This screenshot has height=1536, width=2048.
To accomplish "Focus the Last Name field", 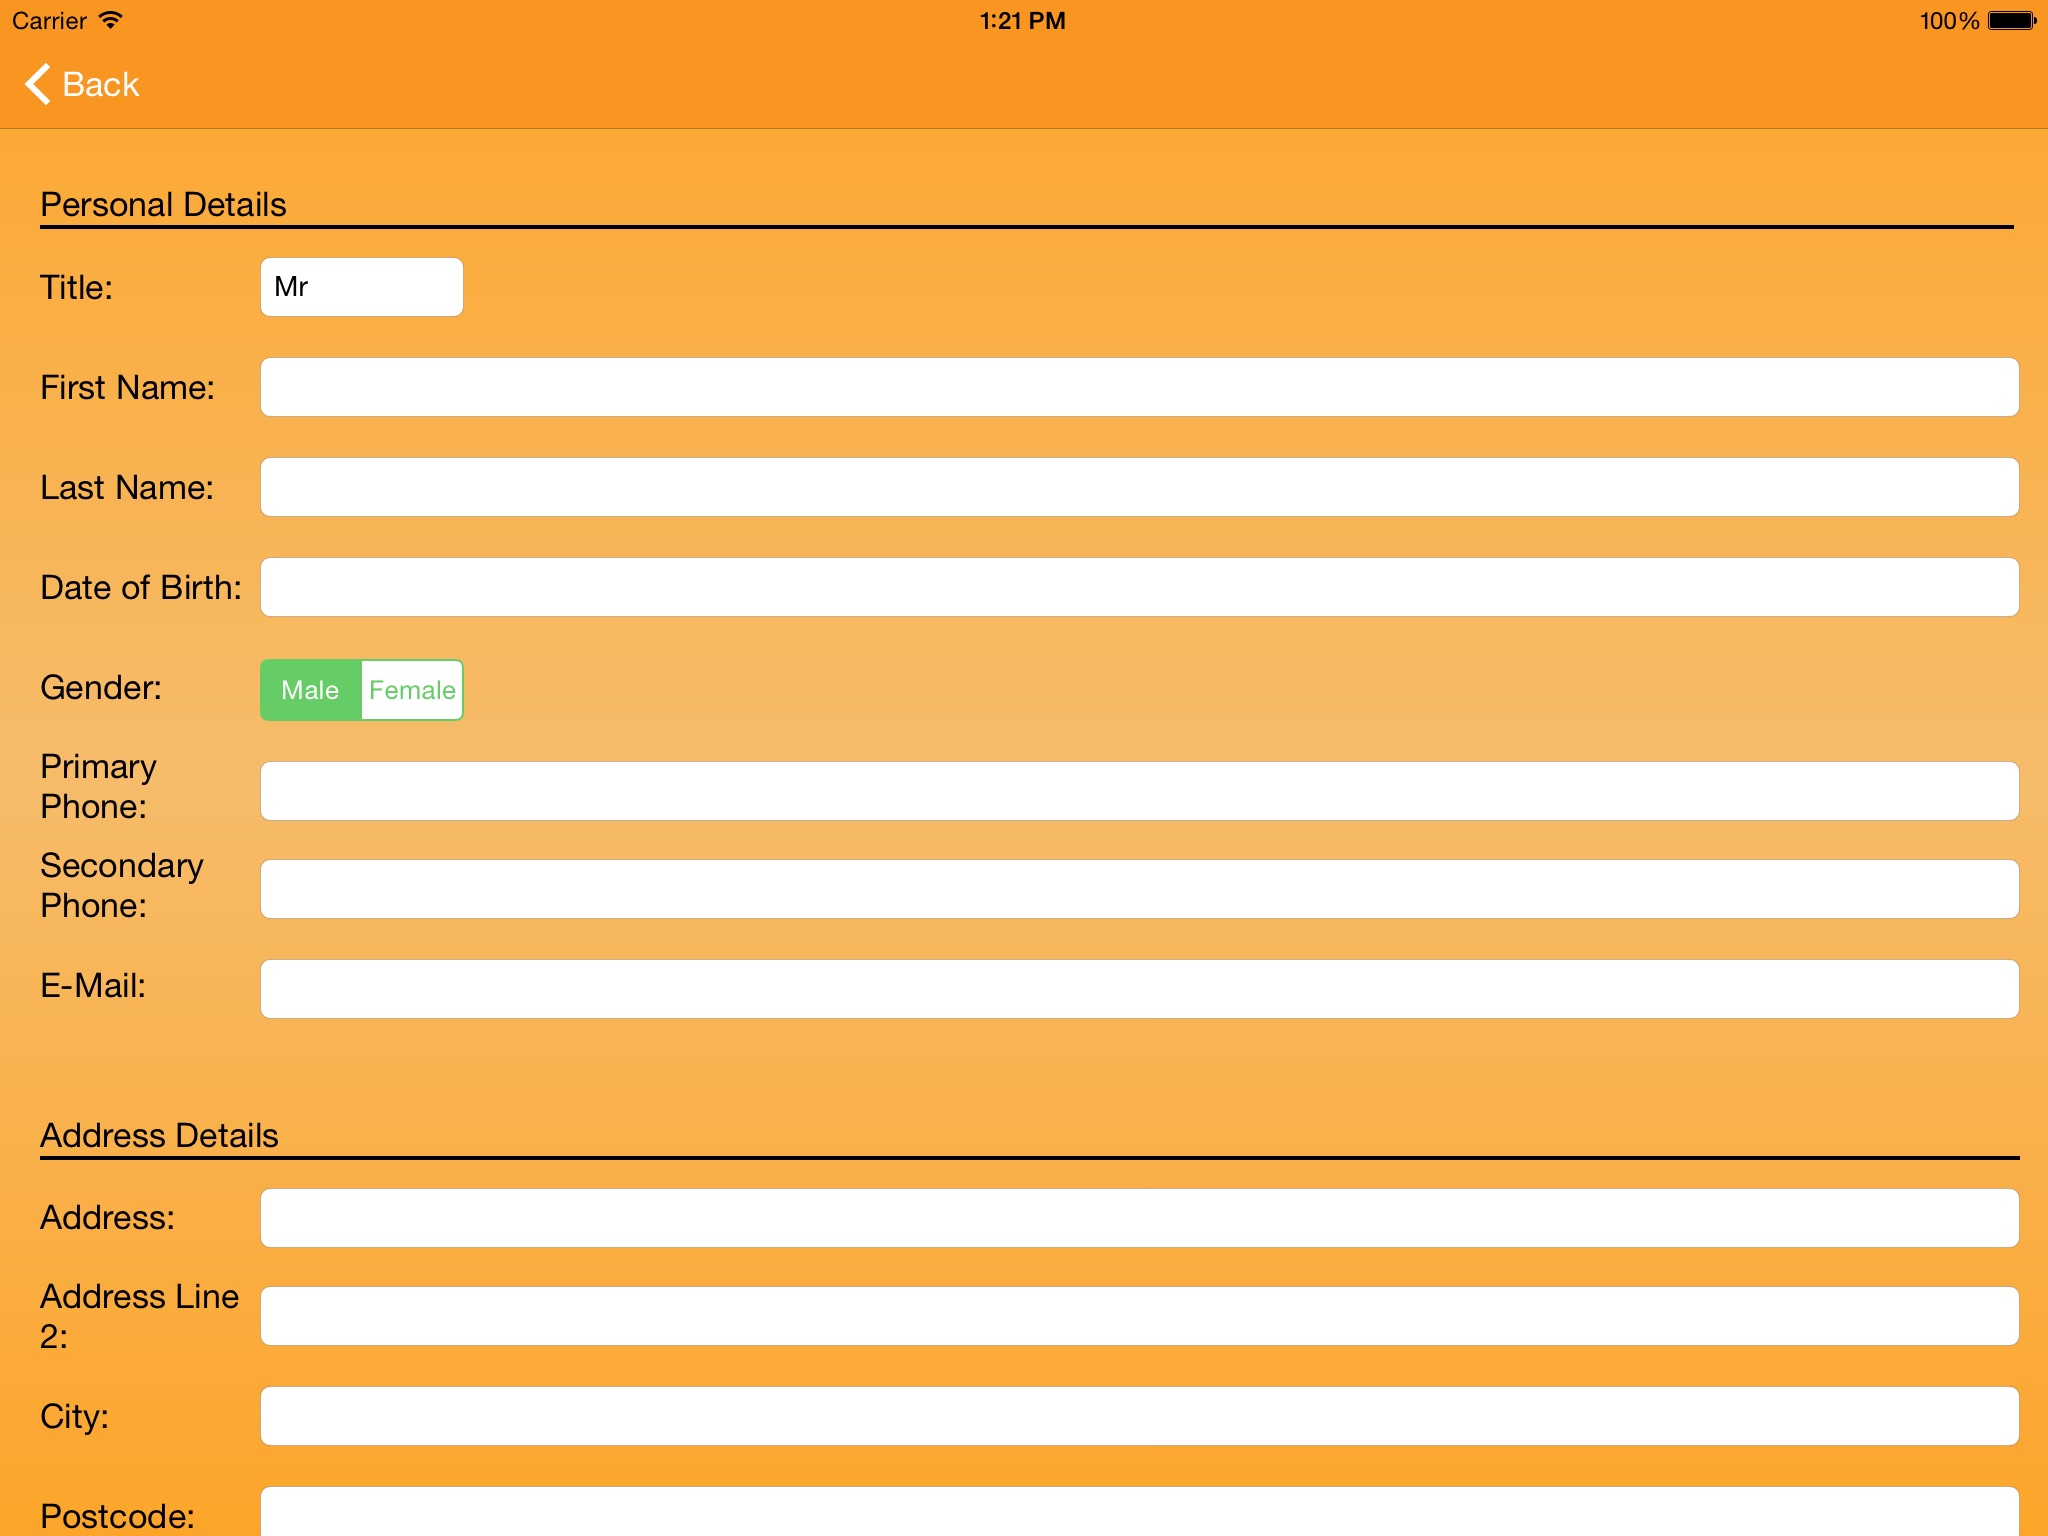I will click(x=1139, y=487).
